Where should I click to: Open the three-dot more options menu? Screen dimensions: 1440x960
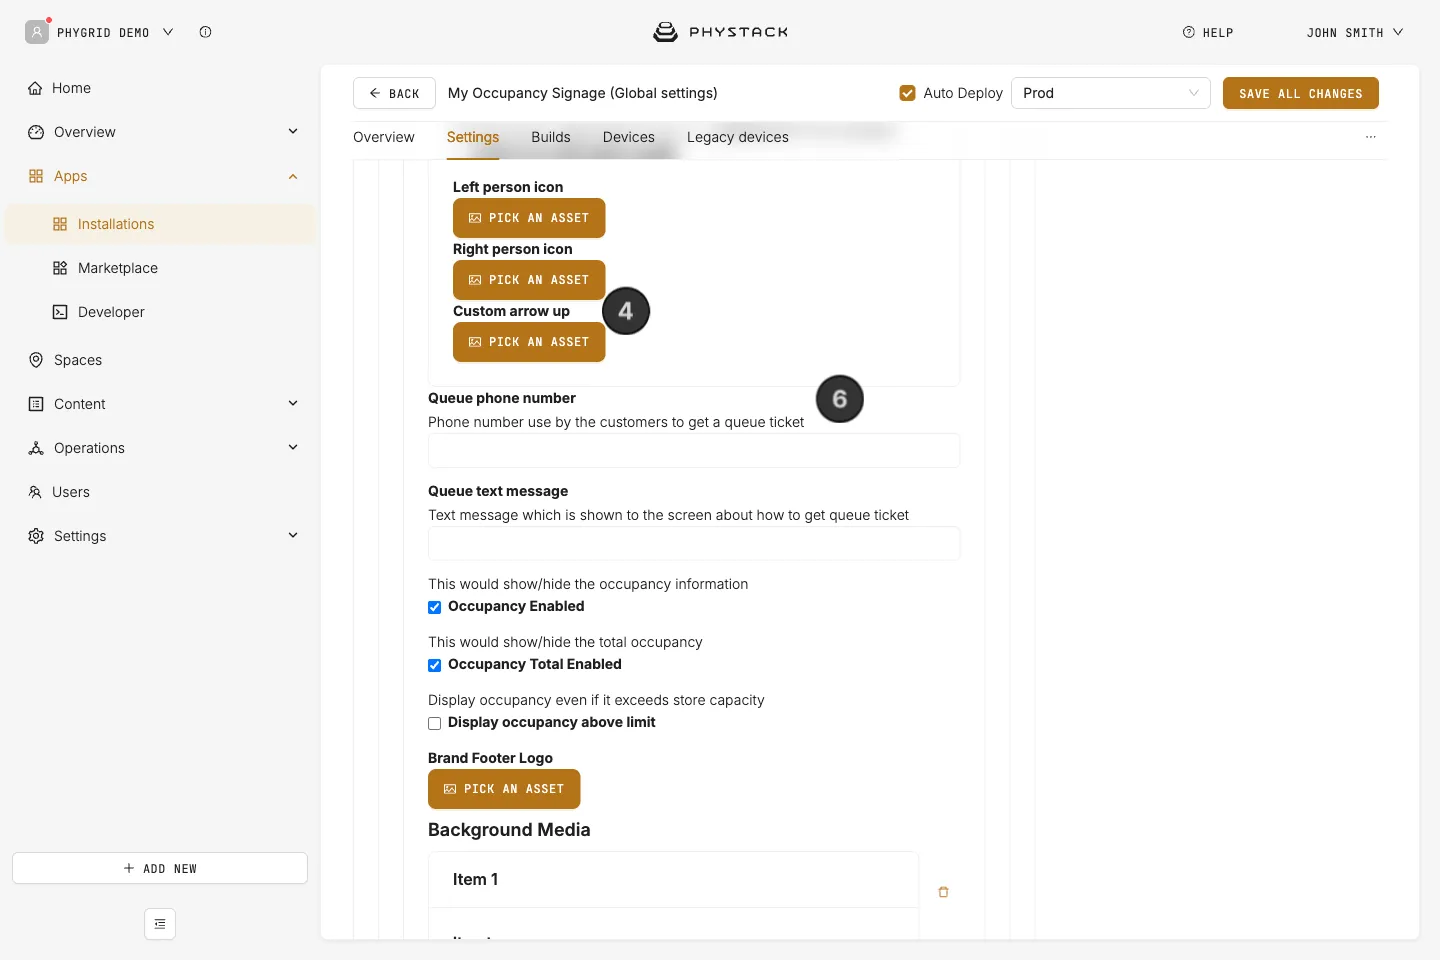(x=1371, y=137)
